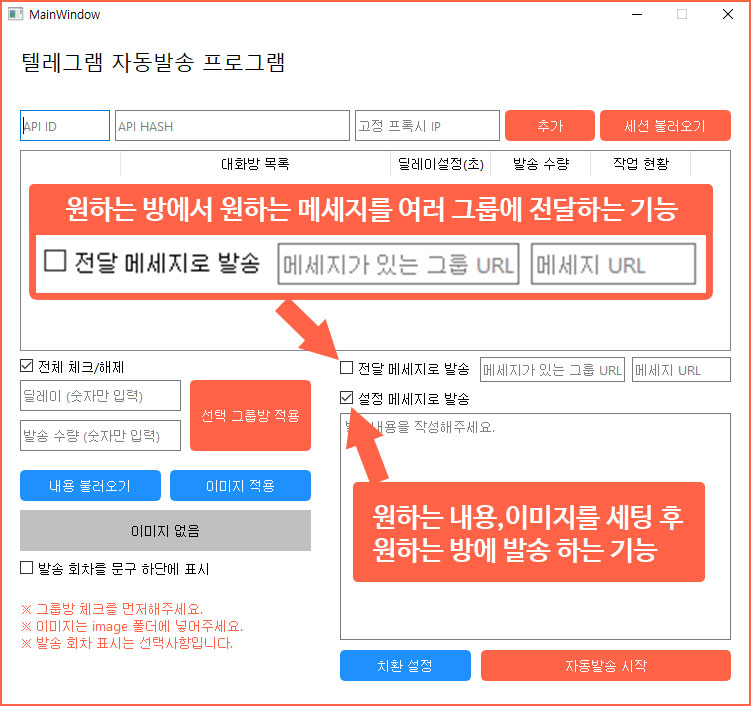Uncheck the 설정 메세지로 발송 checkbox
This screenshot has width=751, height=706.
pyautogui.click(x=346, y=398)
